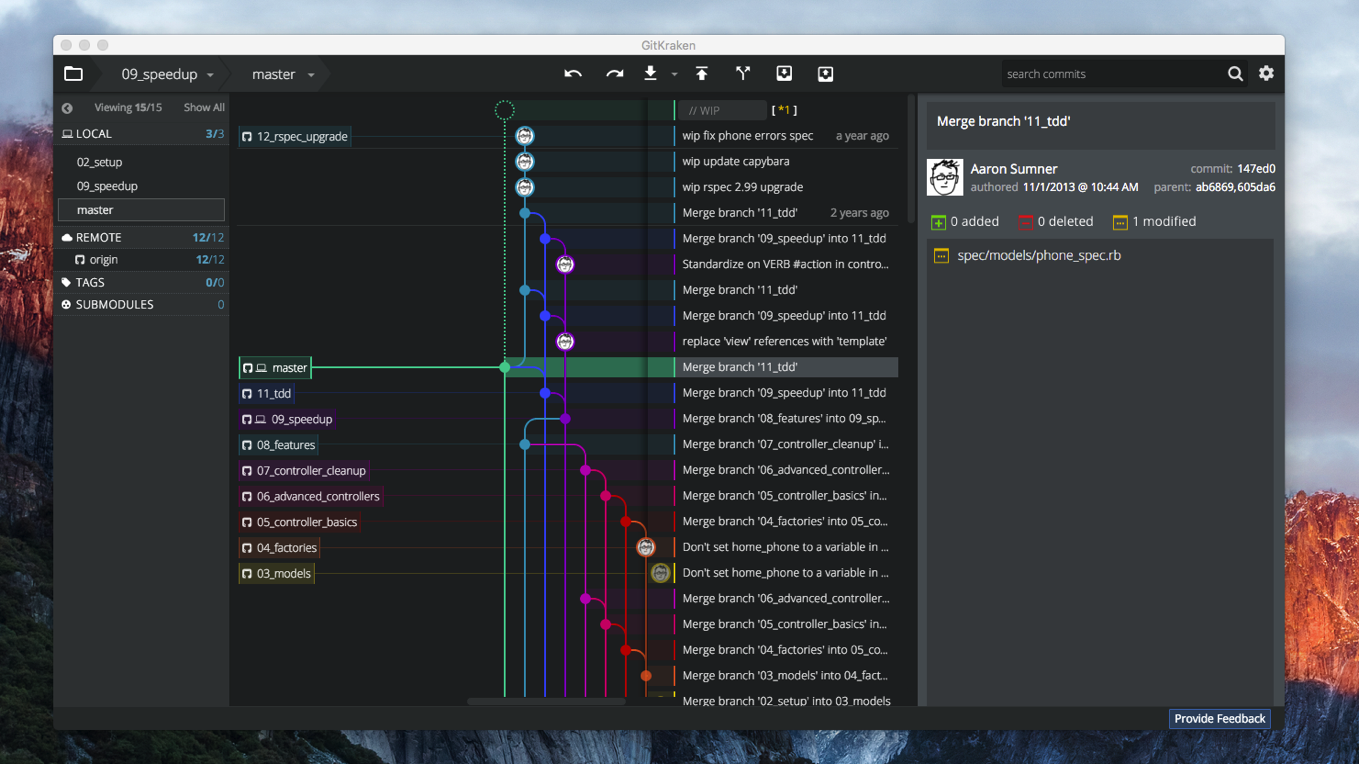Click the origin remote GitHub icon

point(80,260)
